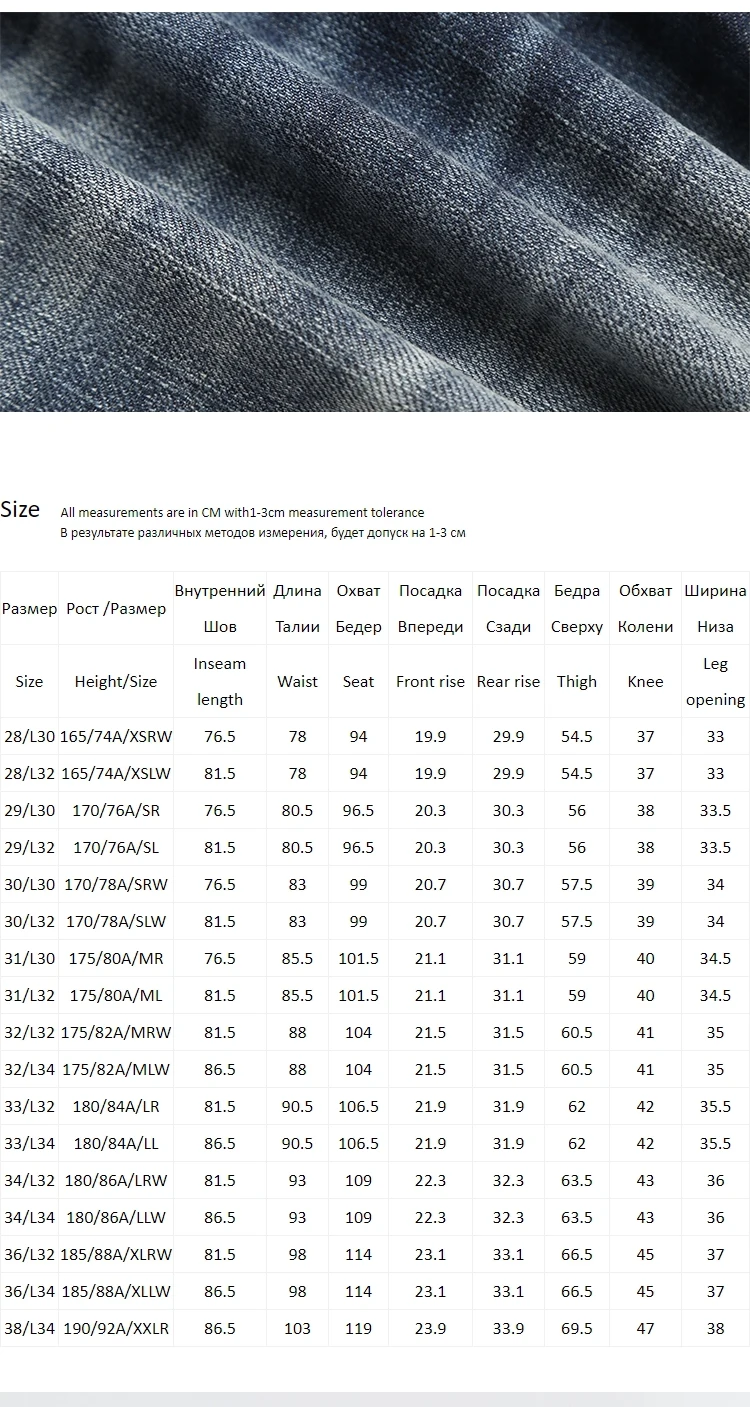
Task: Click the 'Посадка Впереди' header cell
Action: [431, 608]
